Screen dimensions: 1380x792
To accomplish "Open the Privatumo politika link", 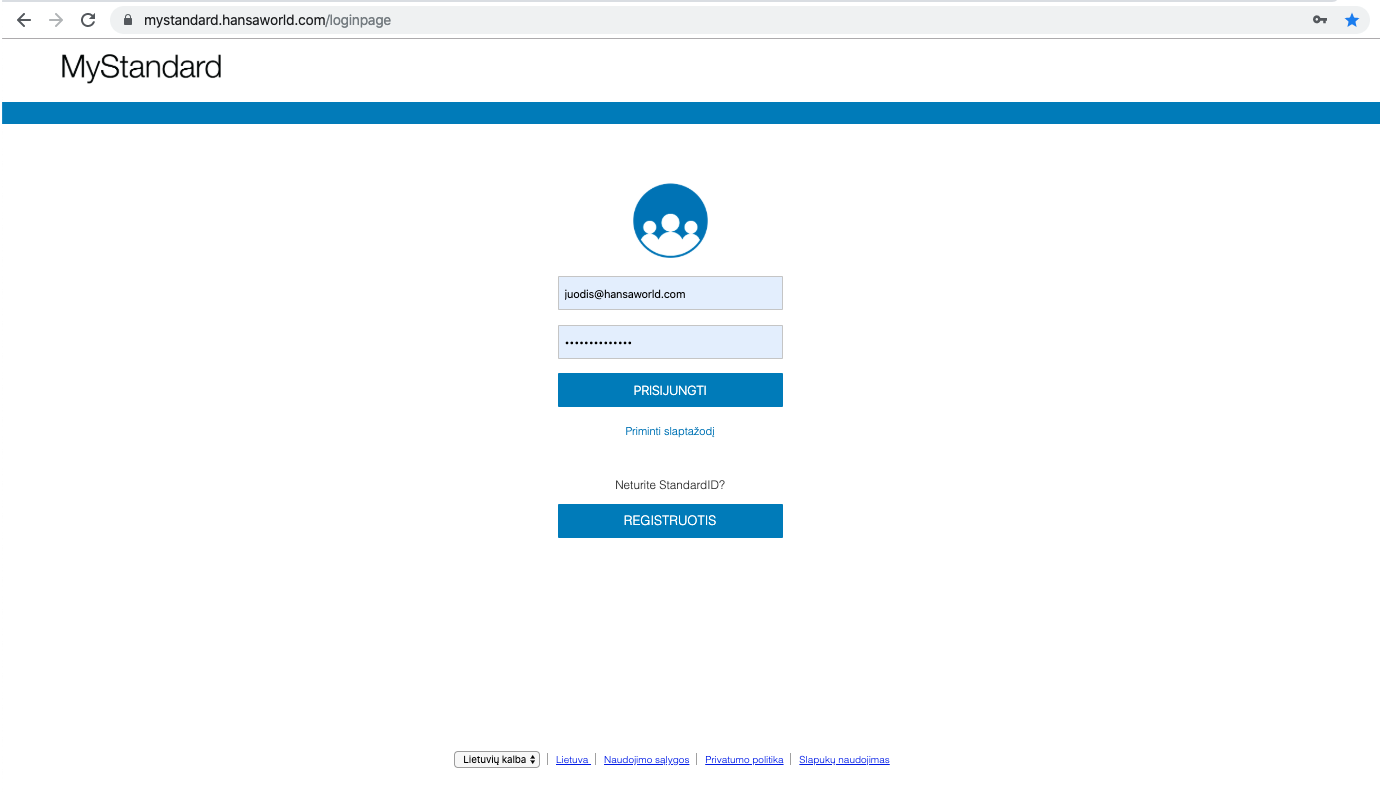I will [x=744, y=760].
